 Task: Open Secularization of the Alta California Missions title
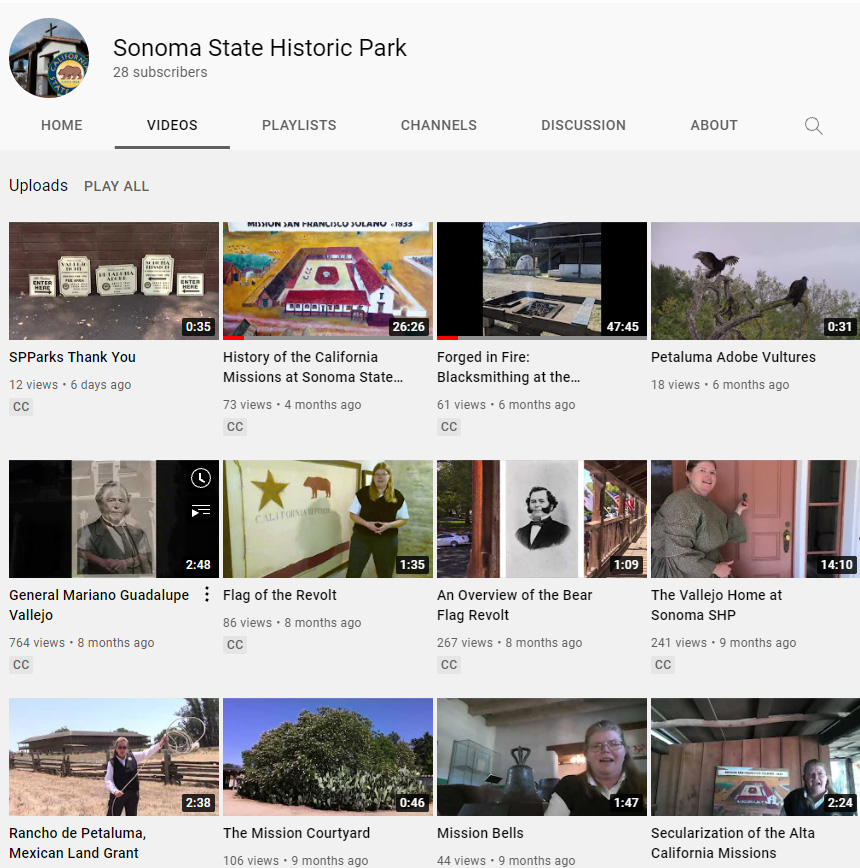coord(733,843)
